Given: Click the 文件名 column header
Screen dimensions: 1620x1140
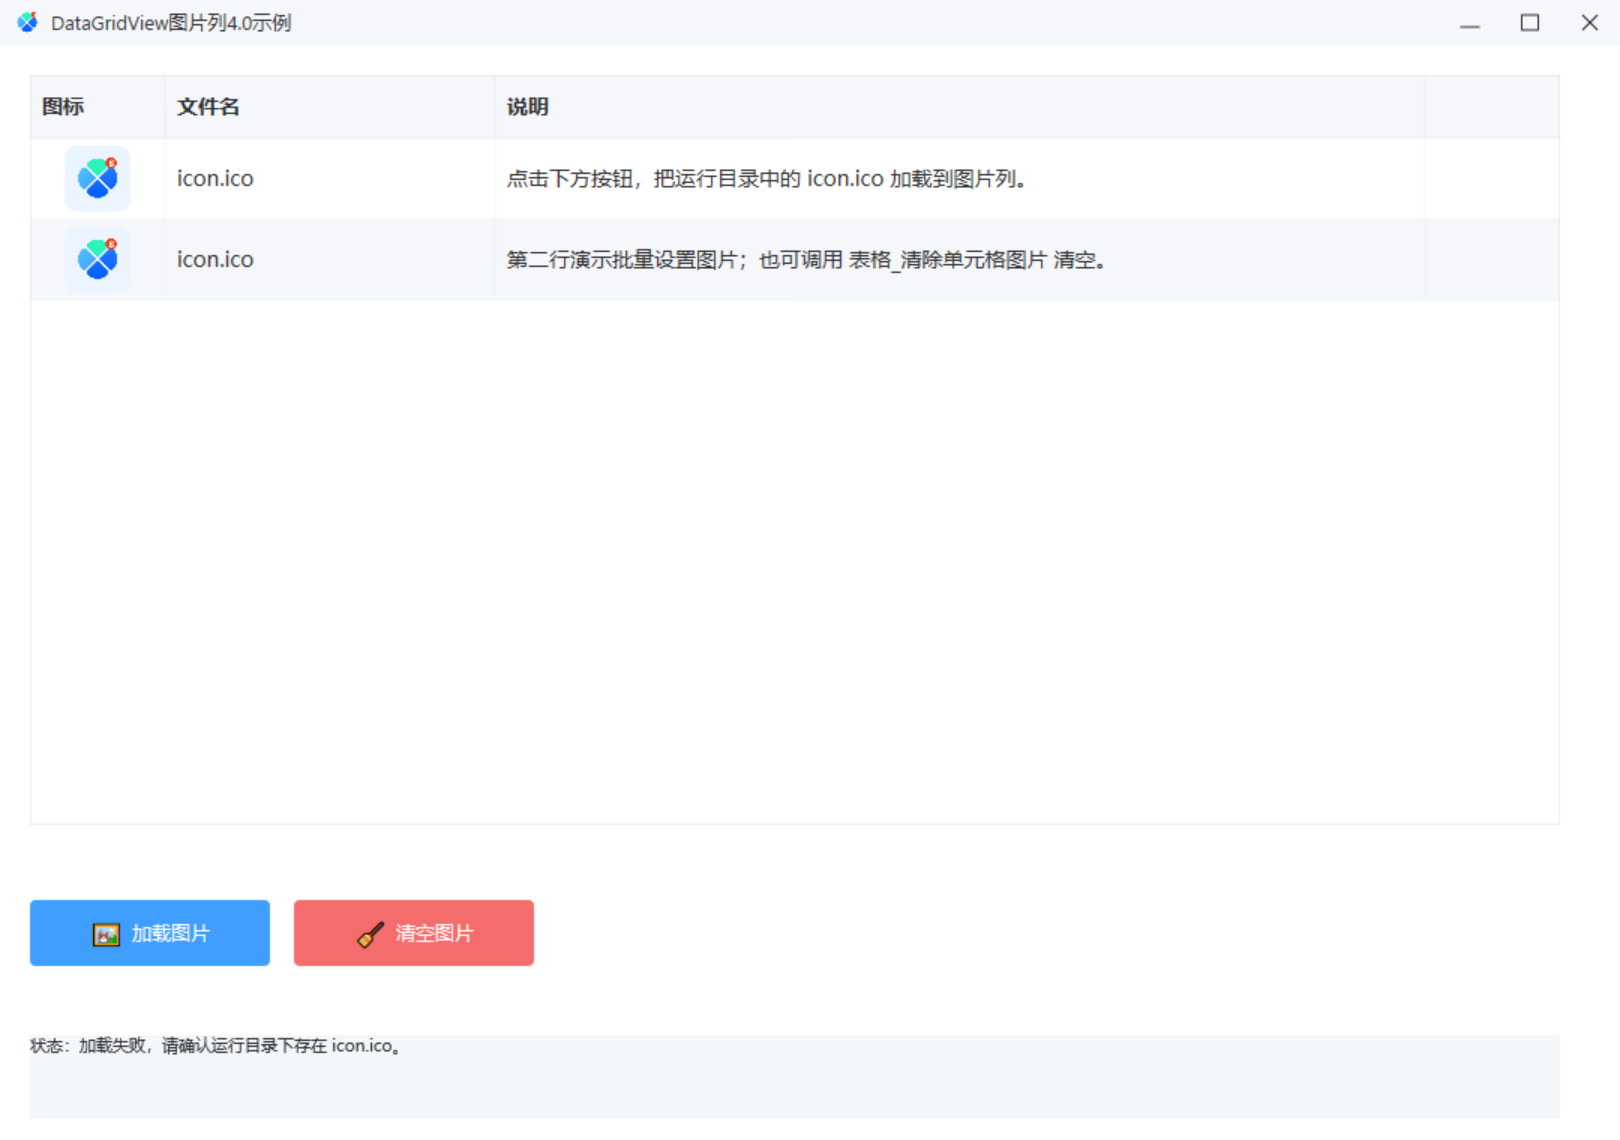Looking at the screenshot, I should (330, 107).
